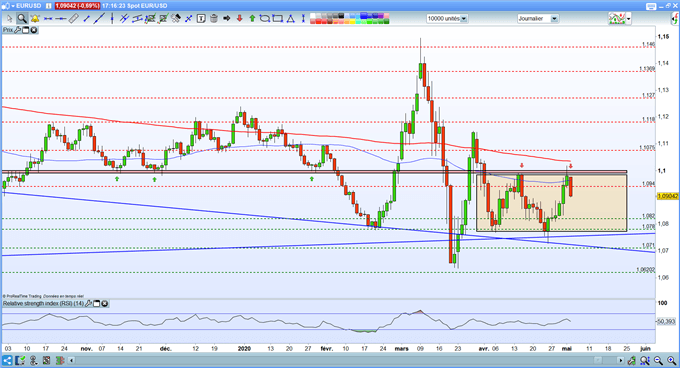680x368 pixels.
Task: Close the RSI indicator panel
Action: coord(105,303)
